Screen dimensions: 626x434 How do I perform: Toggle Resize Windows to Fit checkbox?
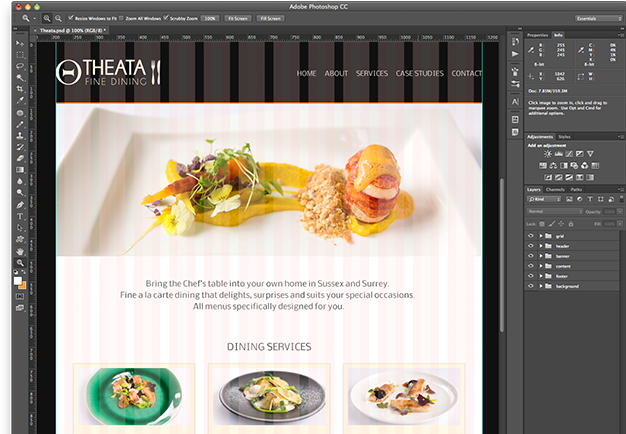pyautogui.click(x=71, y=18)
